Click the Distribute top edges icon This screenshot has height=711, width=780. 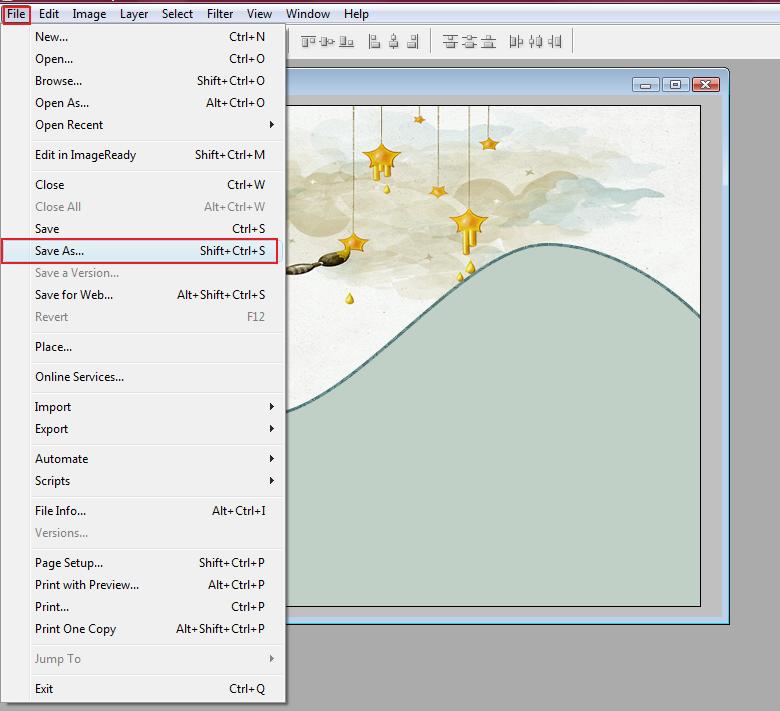click(x=450, y=41)
